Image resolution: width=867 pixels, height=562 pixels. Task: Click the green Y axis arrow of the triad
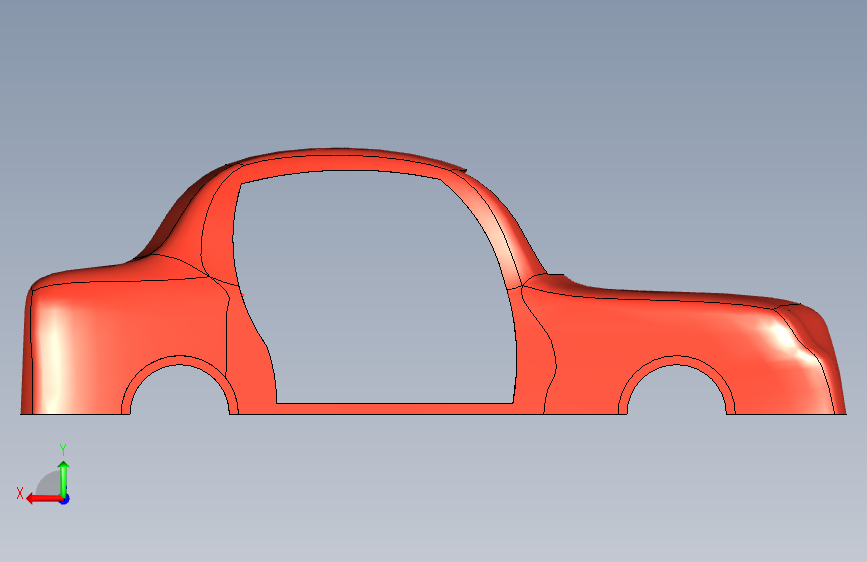point(64,479)
